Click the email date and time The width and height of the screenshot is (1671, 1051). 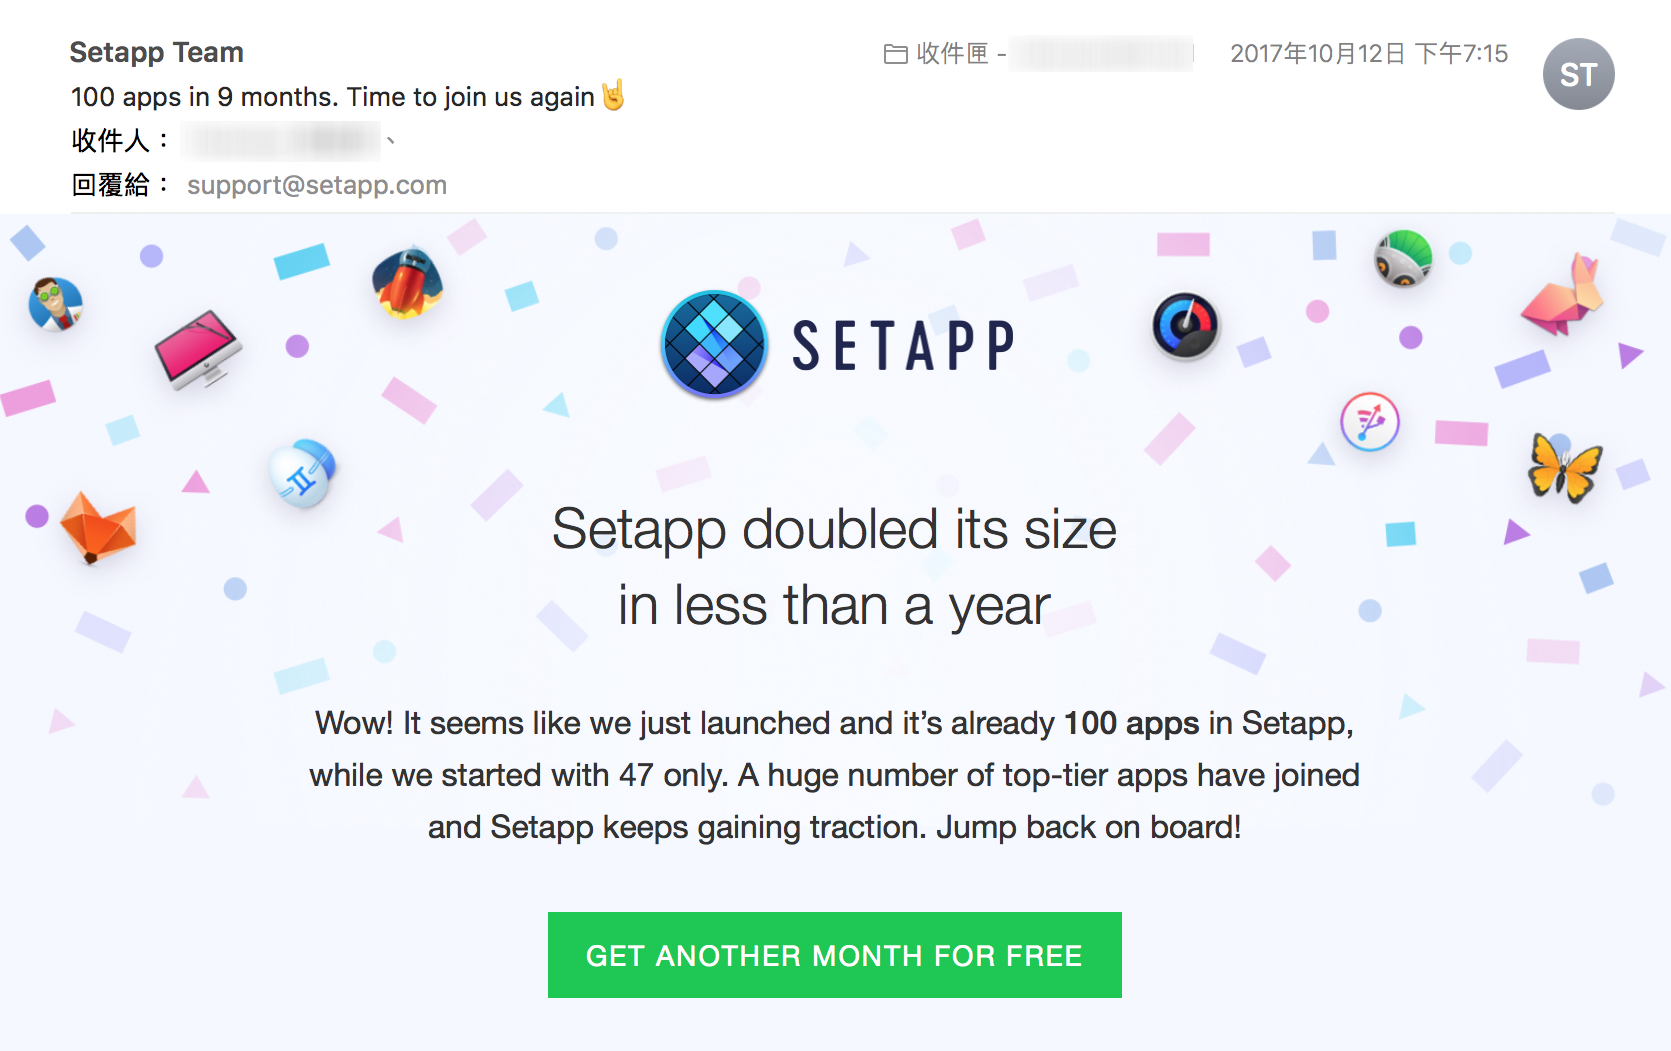(1368, 54)
